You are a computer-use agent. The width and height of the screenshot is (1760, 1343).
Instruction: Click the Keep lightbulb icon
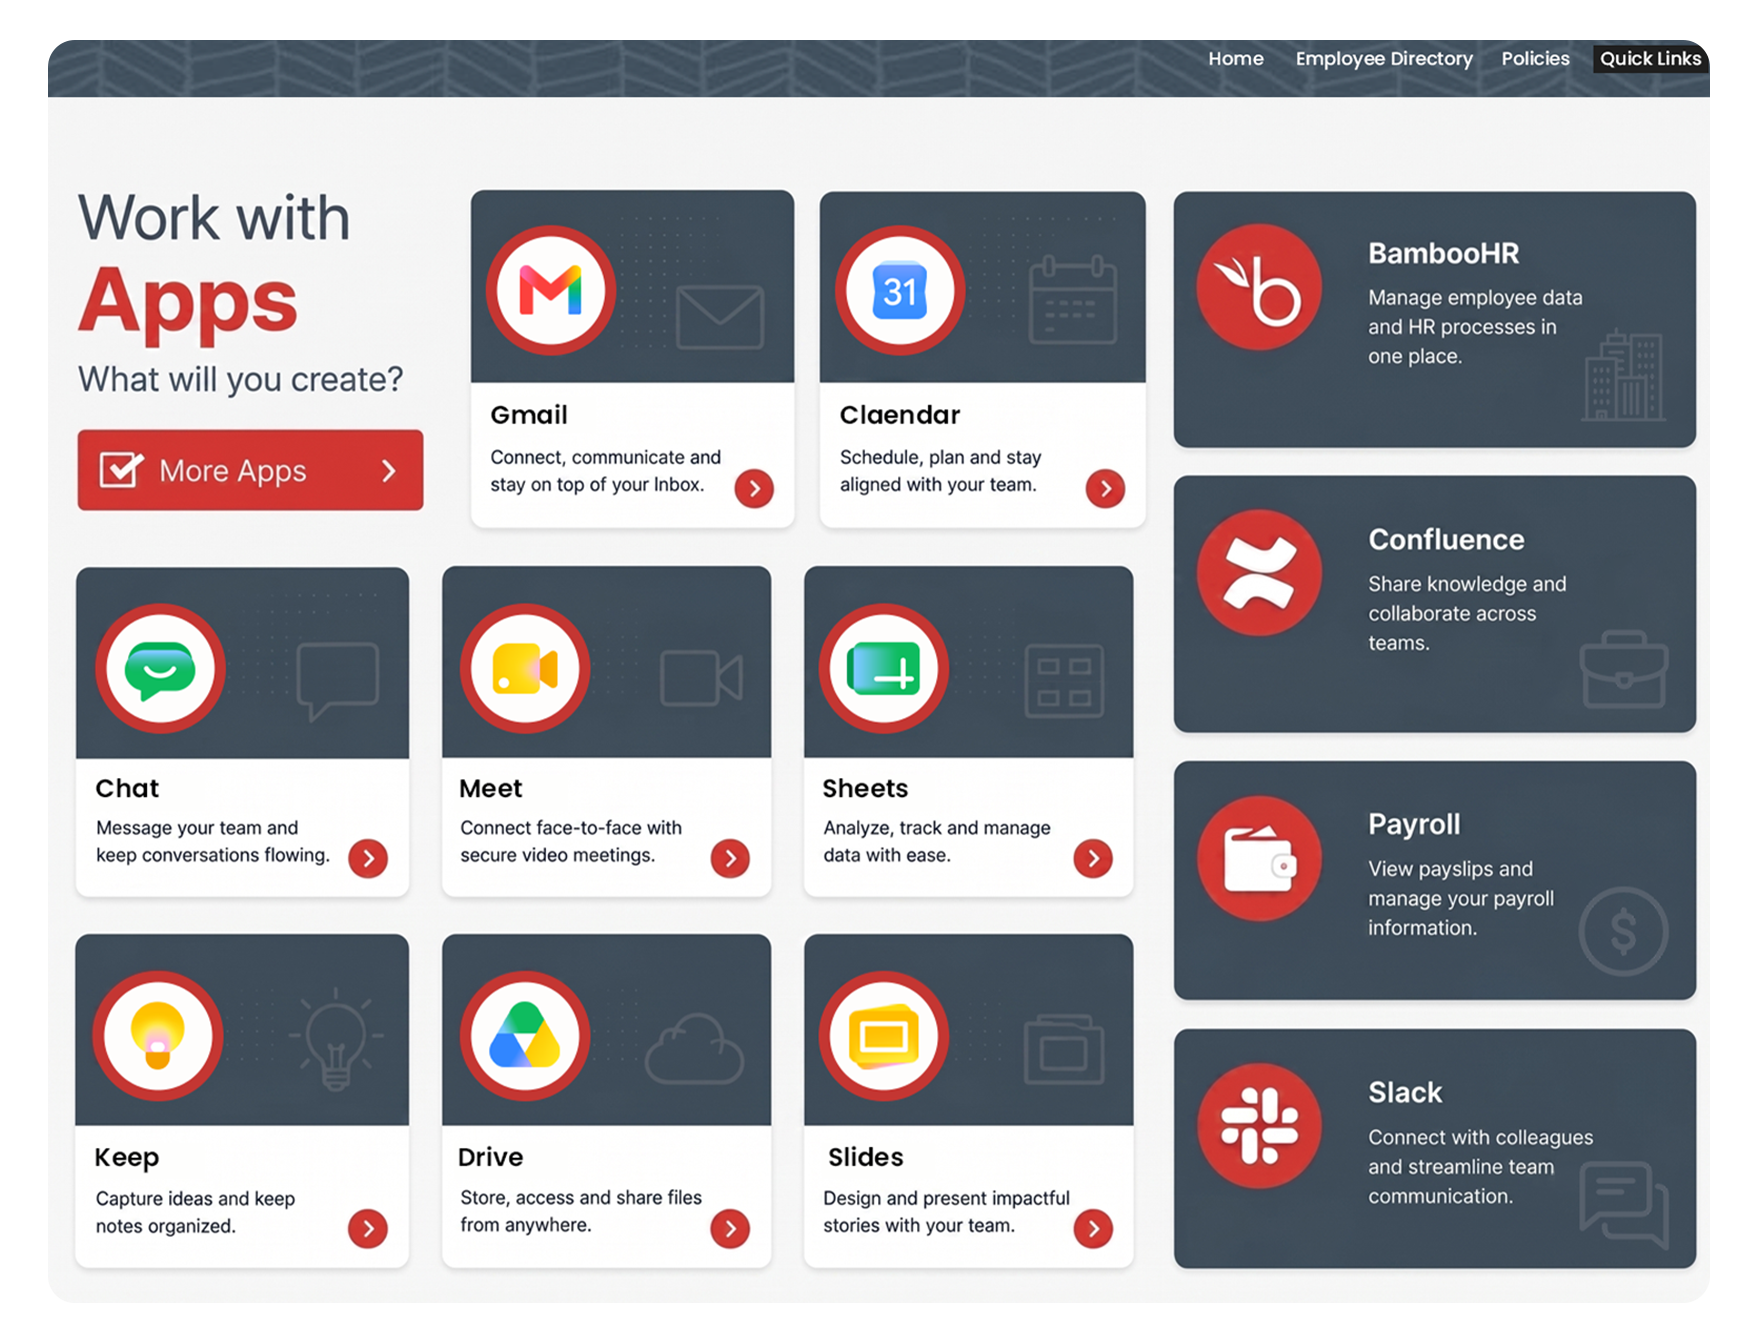(158, 1036)
